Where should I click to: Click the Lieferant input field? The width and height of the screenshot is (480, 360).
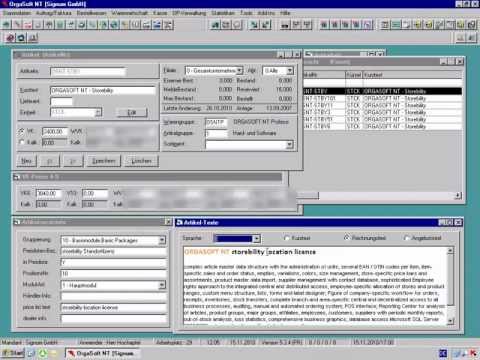tap(61, 101)
